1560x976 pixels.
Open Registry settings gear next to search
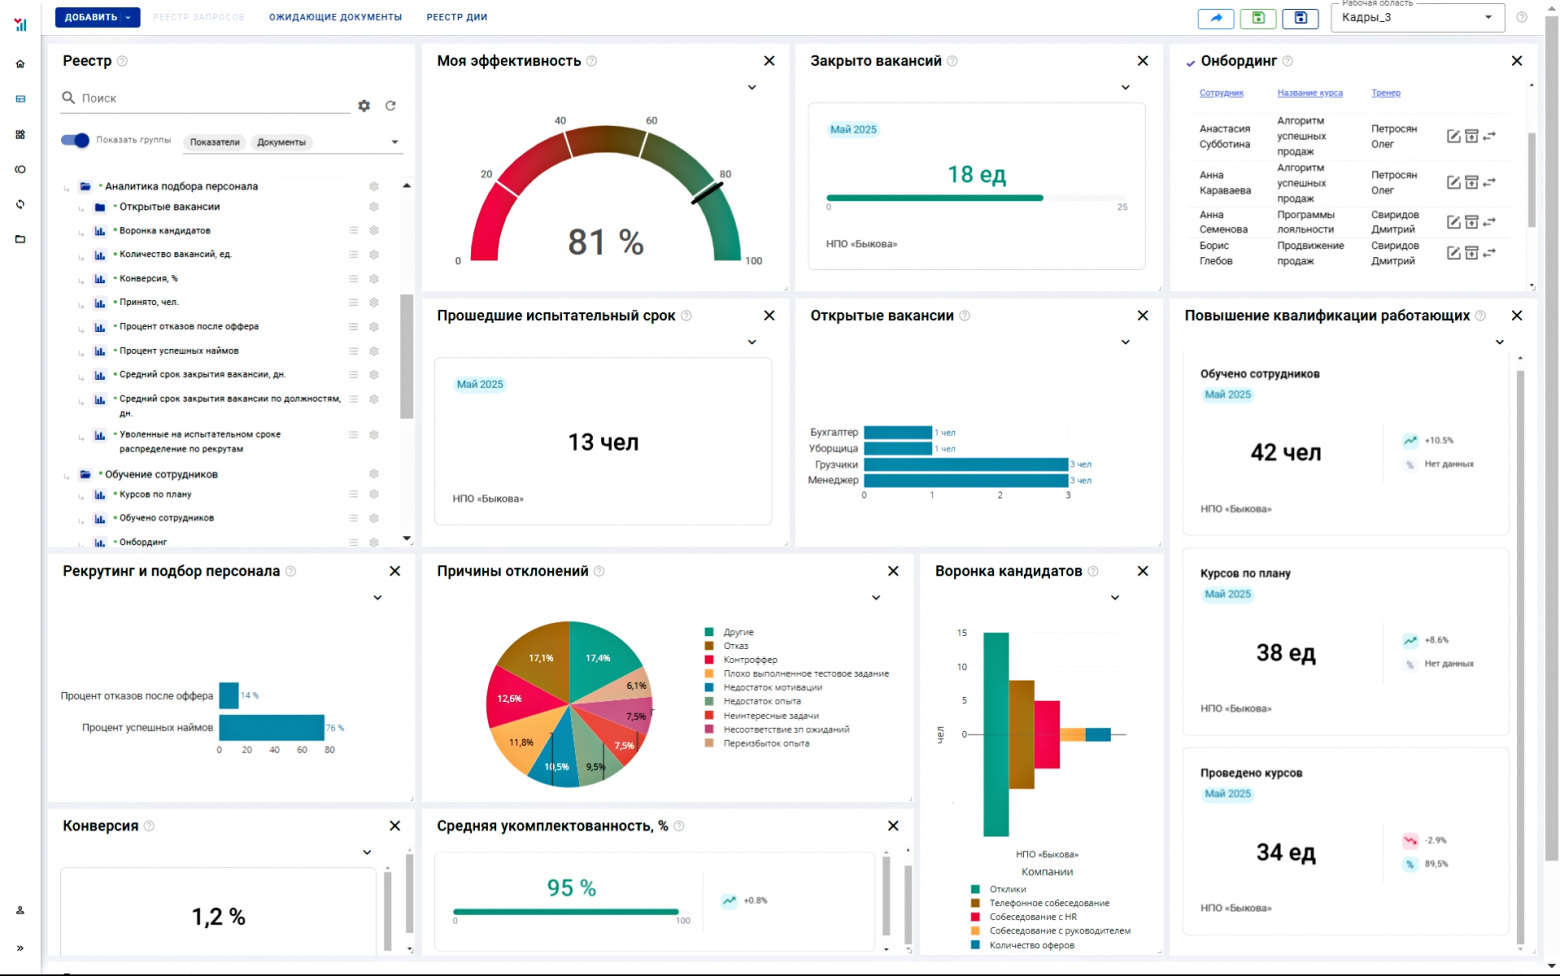click(x=364, y=105)
